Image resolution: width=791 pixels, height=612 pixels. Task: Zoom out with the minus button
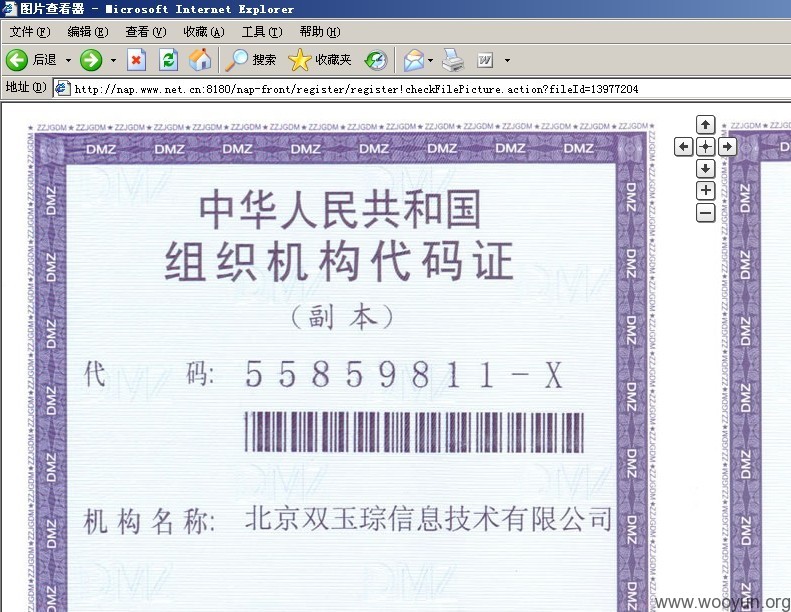click(x=705, y=213)
